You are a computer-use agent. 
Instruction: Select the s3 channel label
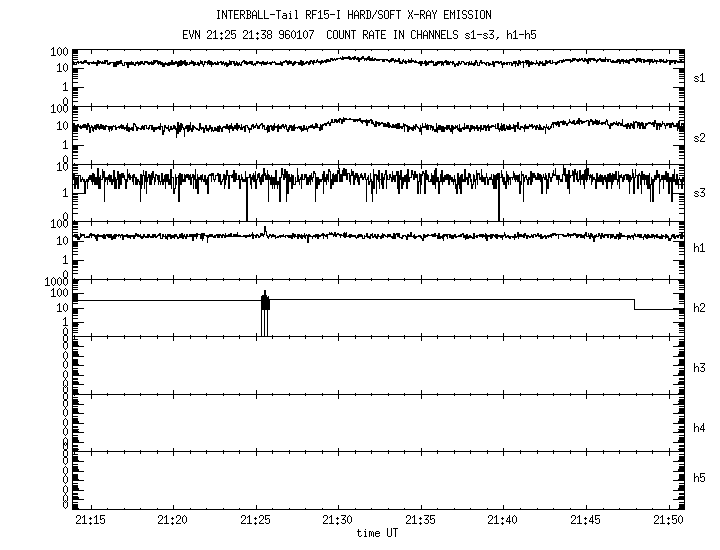click(x=700, y=193)
